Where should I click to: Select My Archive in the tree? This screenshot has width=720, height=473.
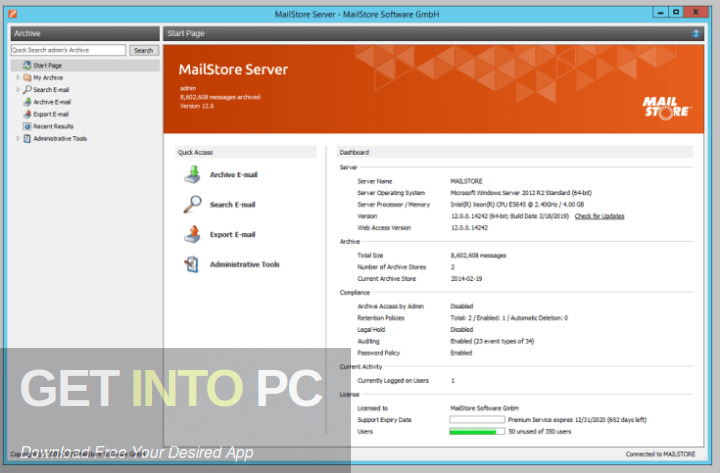(x=48, y=78)
